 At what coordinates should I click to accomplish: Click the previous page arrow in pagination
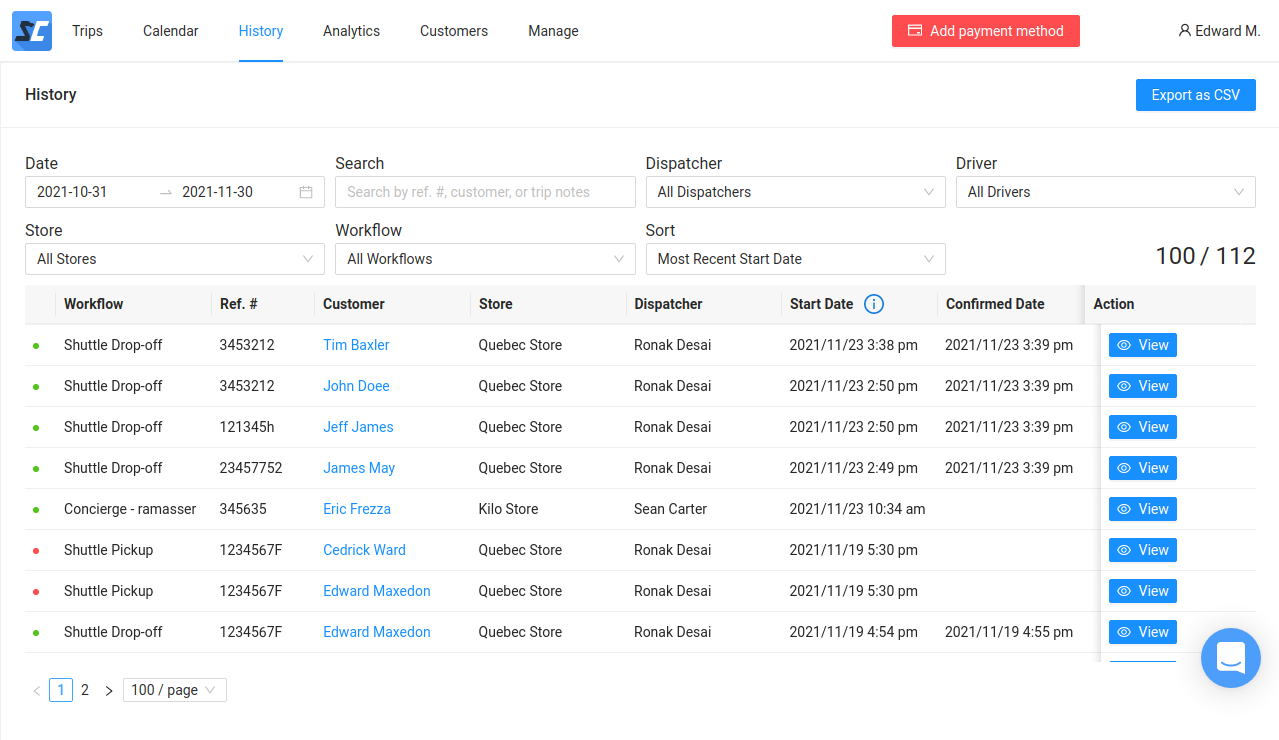[37, 689]
